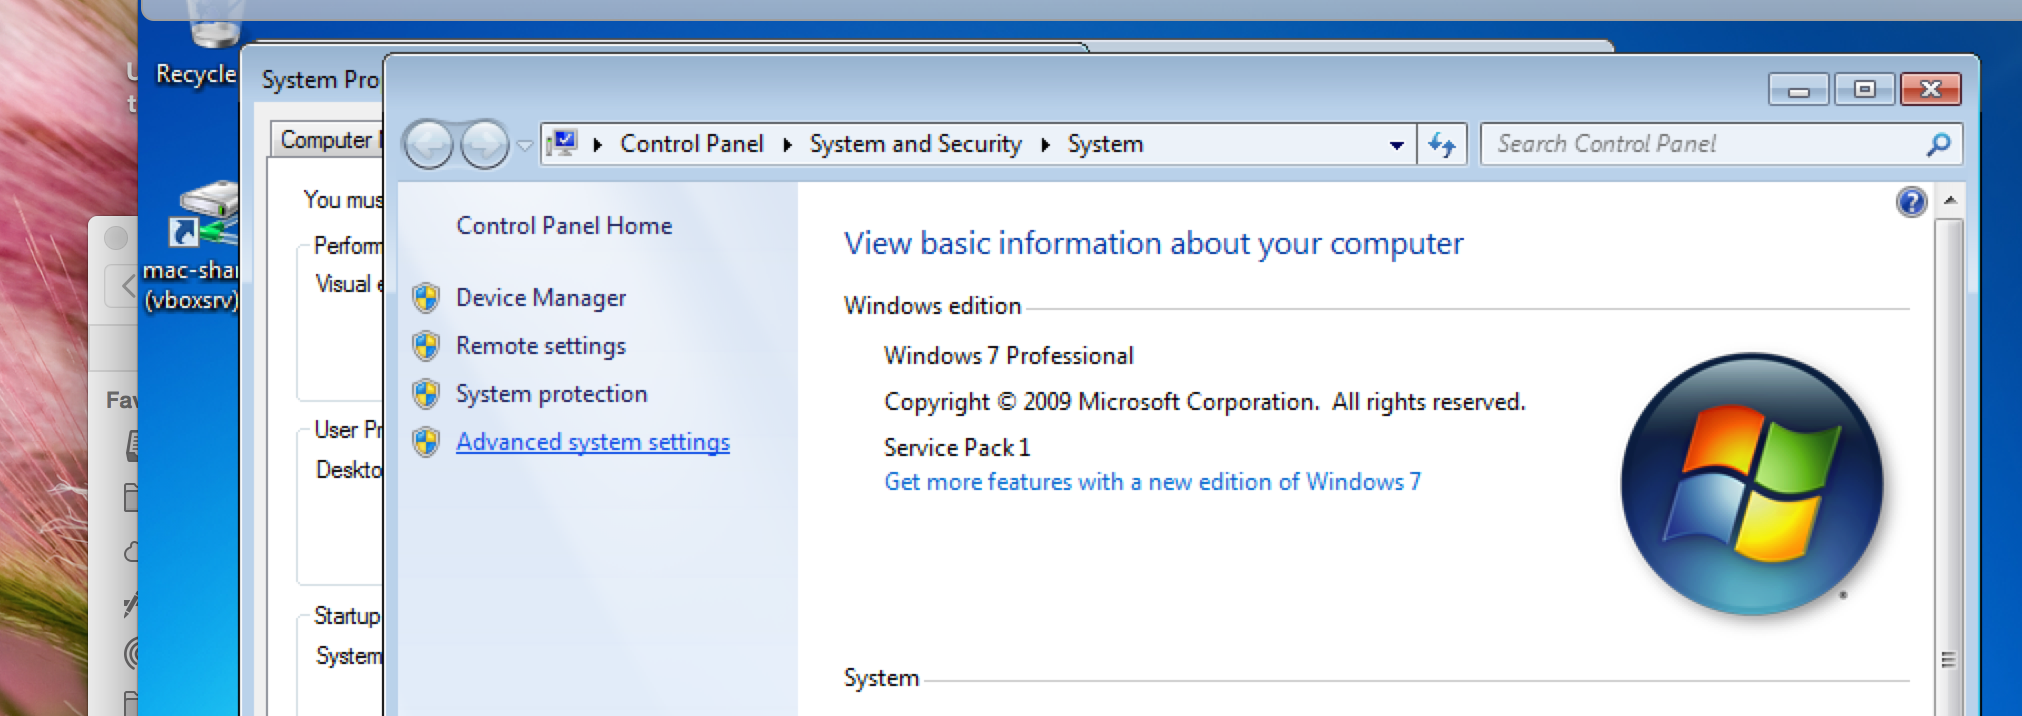Close the System control panel window
Image resolution: width=2022 pixels, height=716 pixels.
[1930, 90]
